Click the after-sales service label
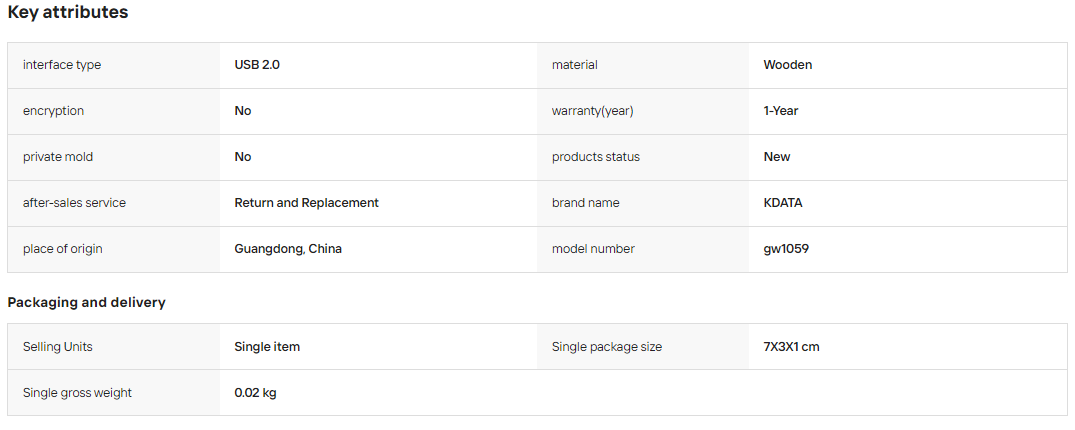The image size is (1075, 430). pyautogui.click(x=74, y=203)
